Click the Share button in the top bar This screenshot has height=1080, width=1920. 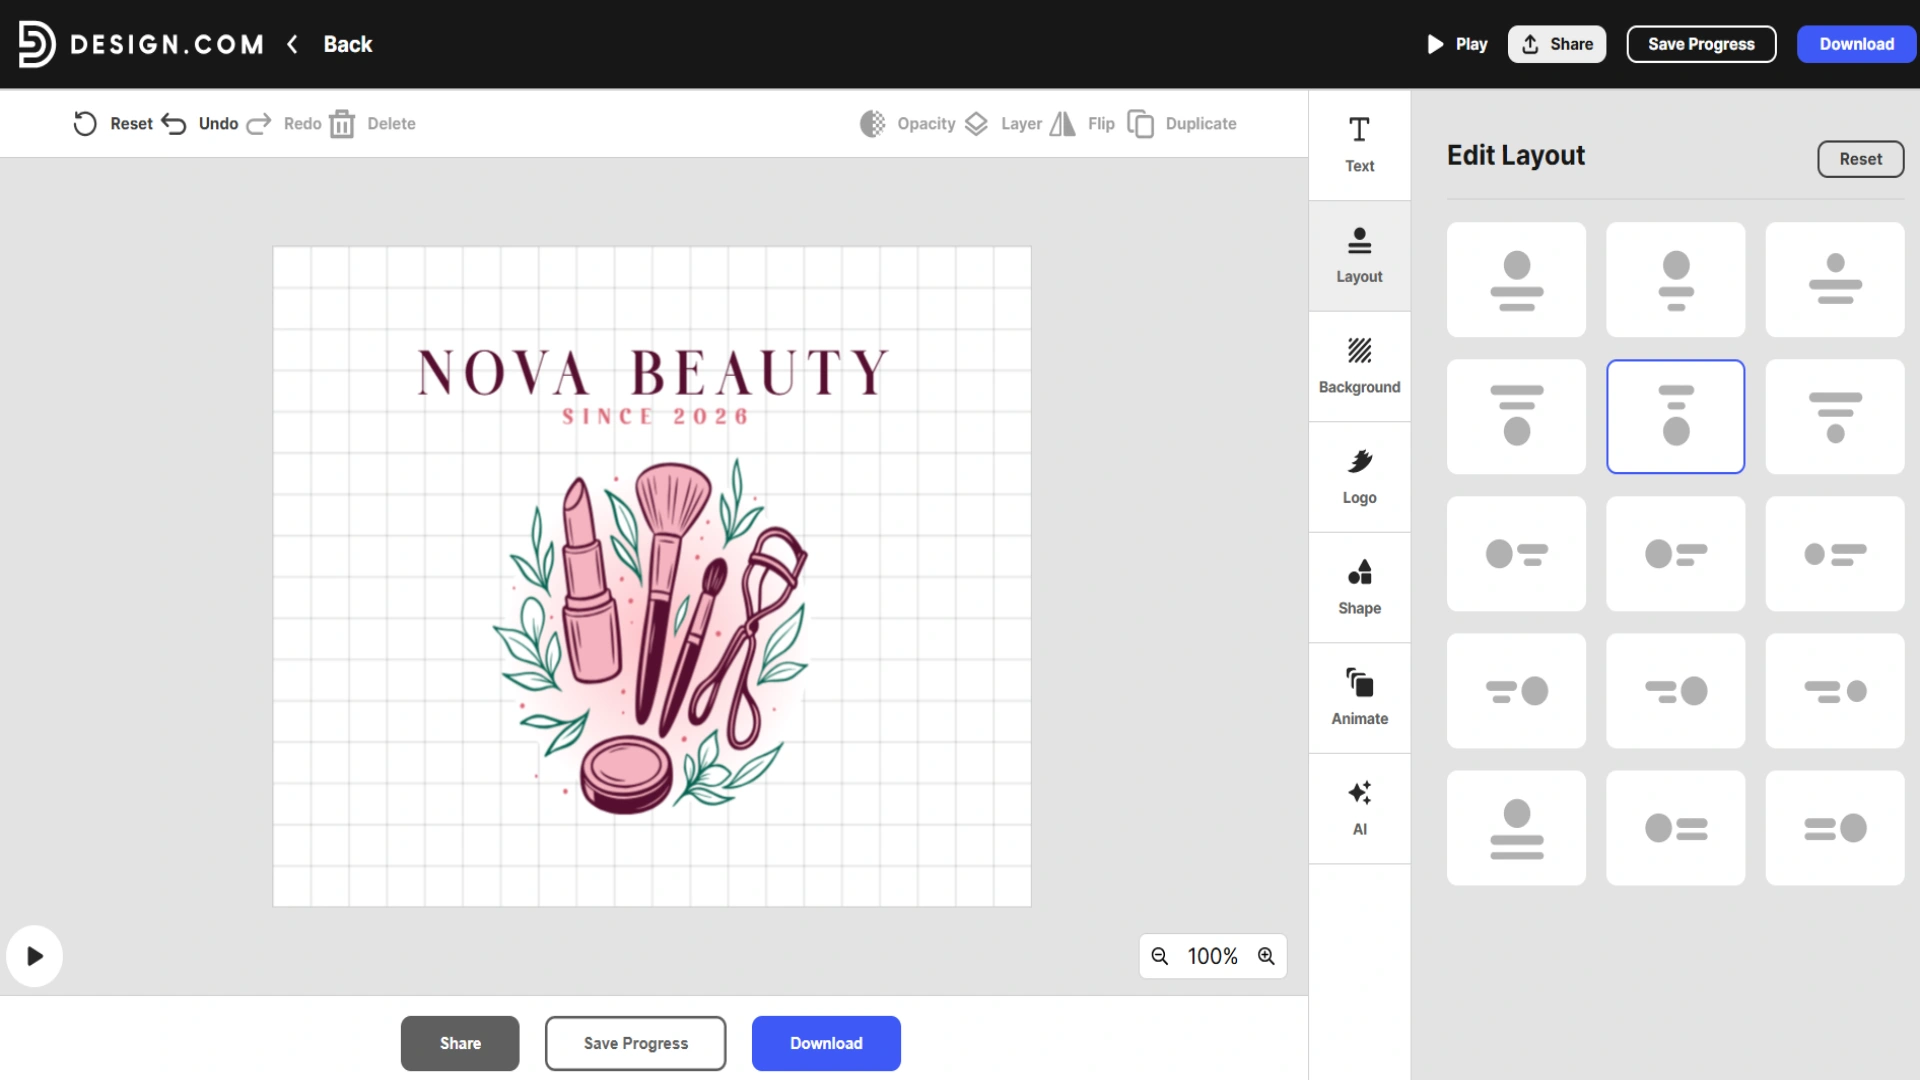(1557, 44)
